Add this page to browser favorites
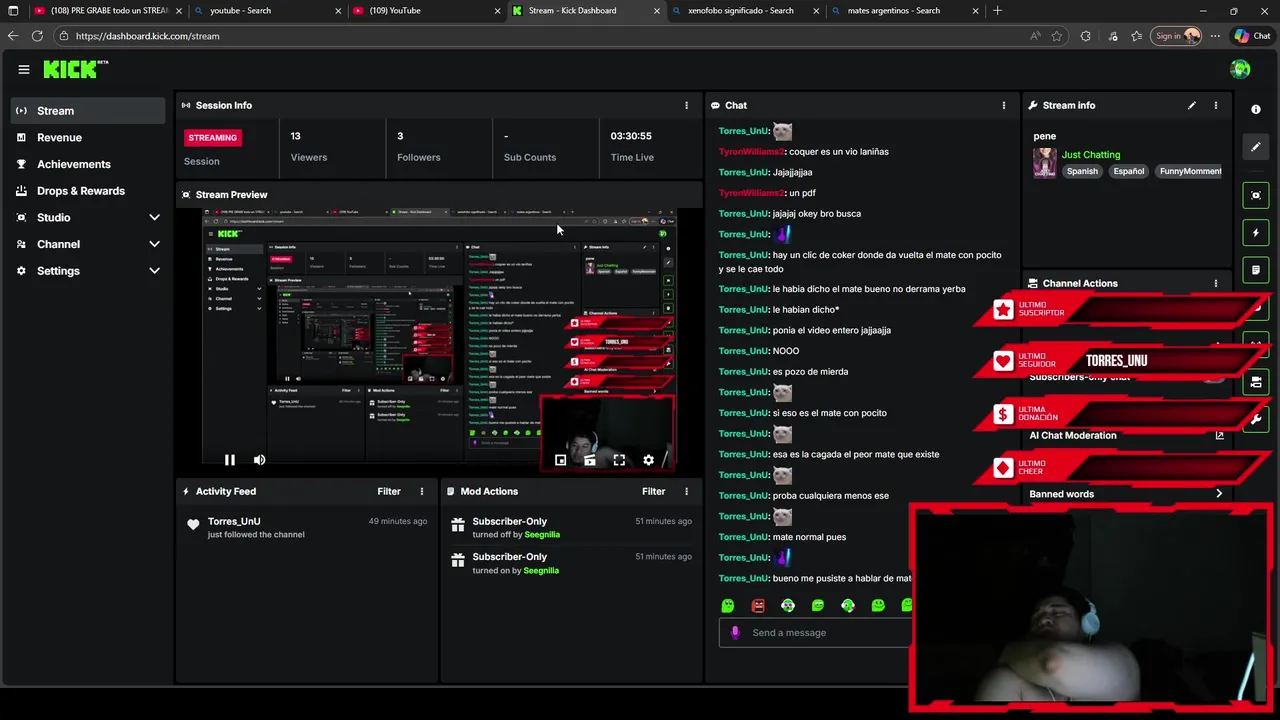Viewport: 1280px width, 720px height. 1057,36
